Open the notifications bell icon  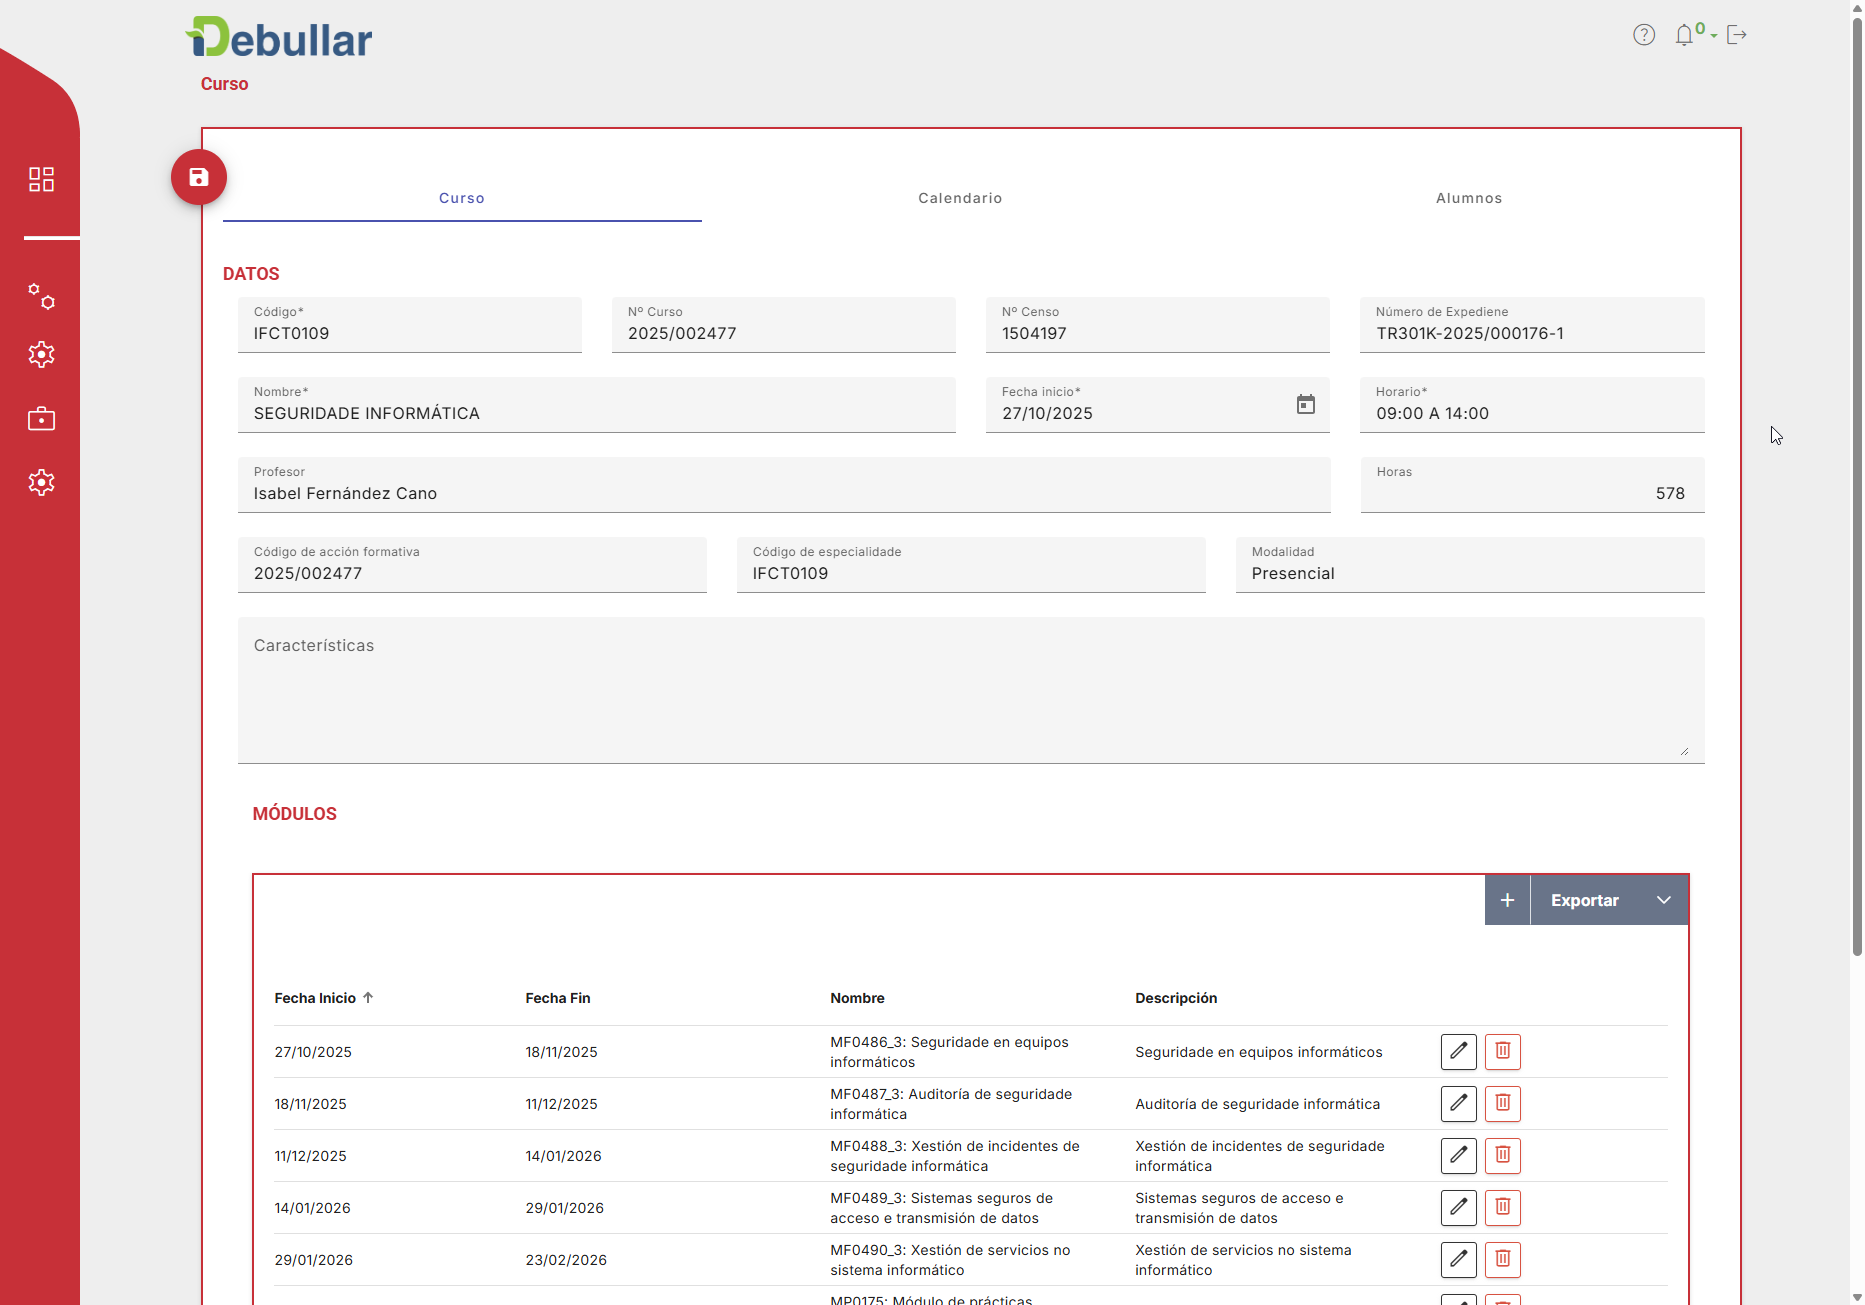tap(1684, 35)
